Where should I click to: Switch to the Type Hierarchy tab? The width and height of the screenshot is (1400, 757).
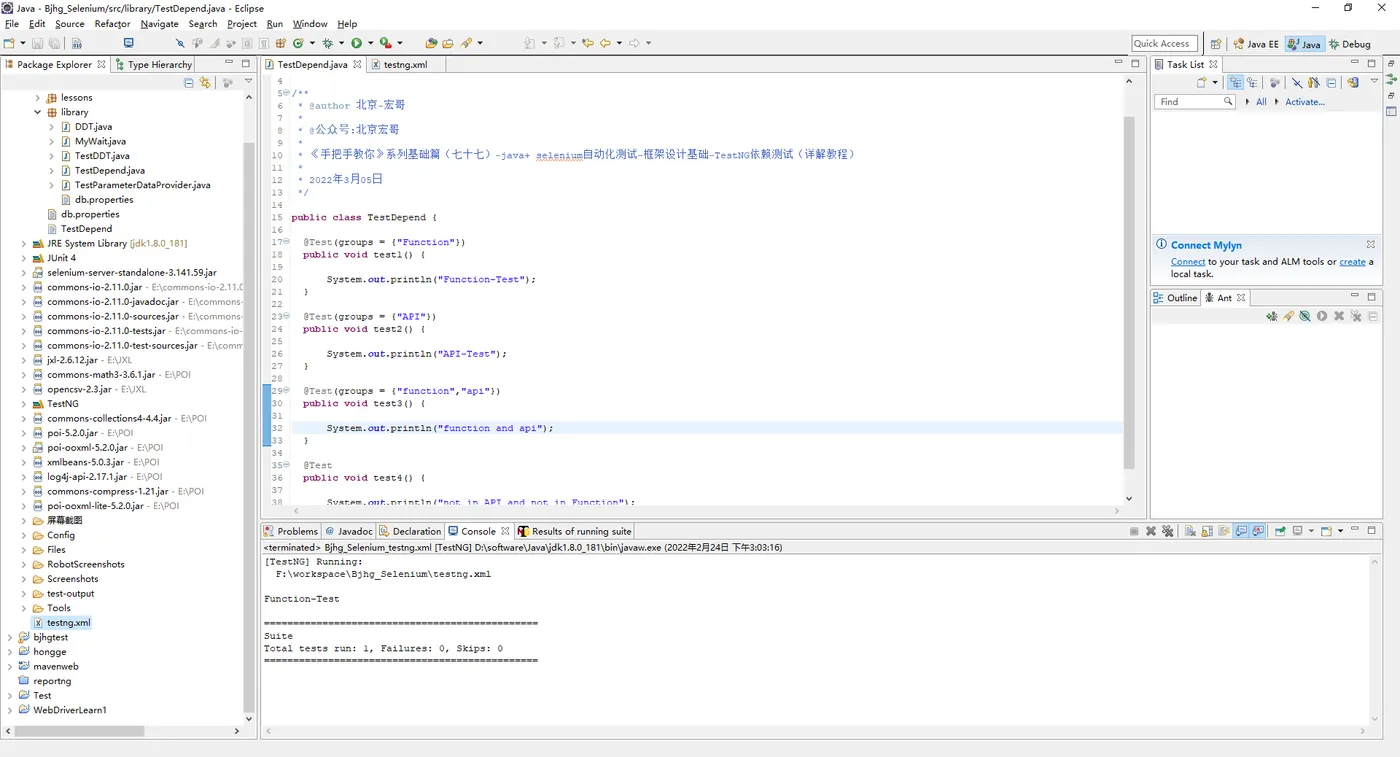152,64
